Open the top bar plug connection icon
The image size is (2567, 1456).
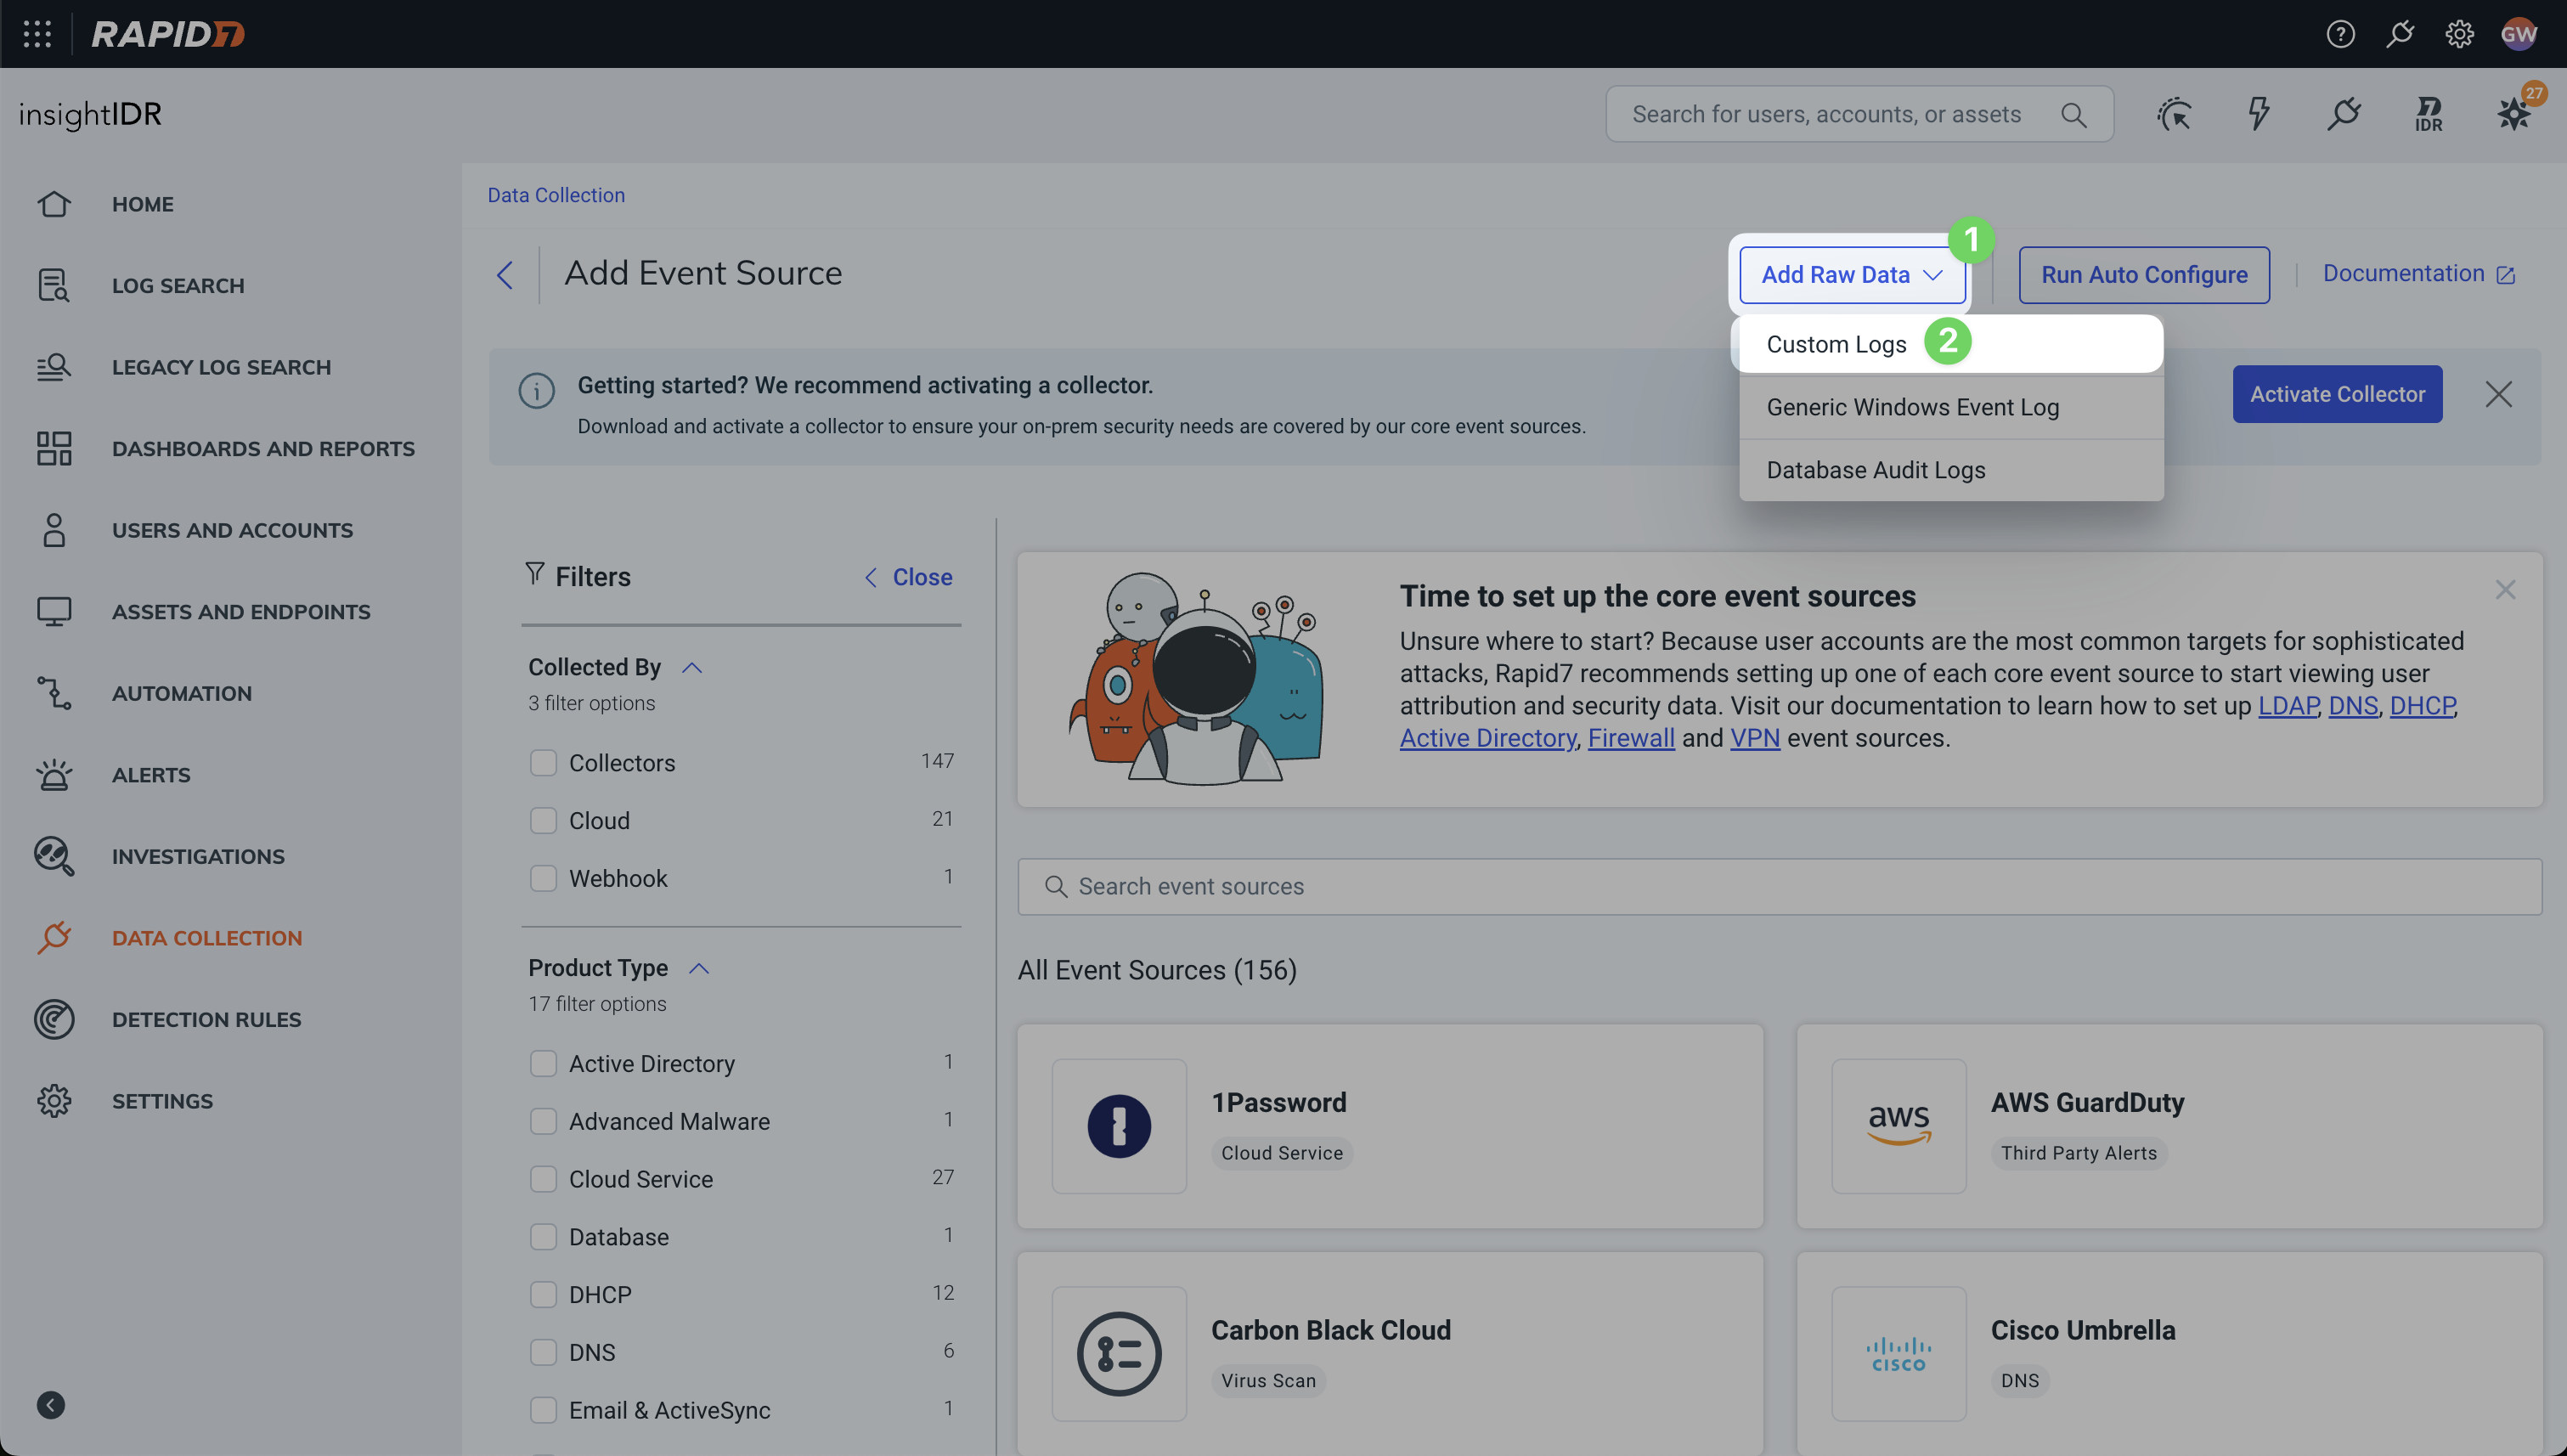coord(2400,34)
